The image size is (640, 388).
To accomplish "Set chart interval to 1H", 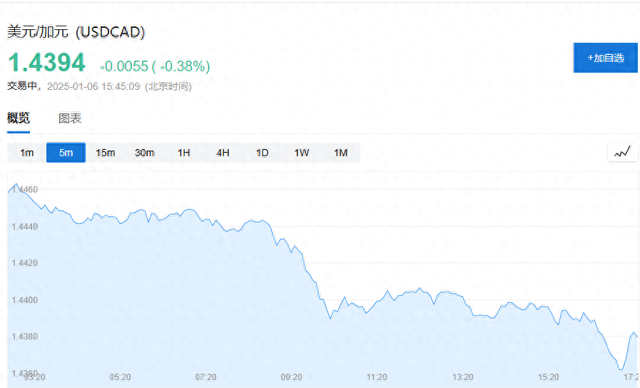I will [184, 153].
